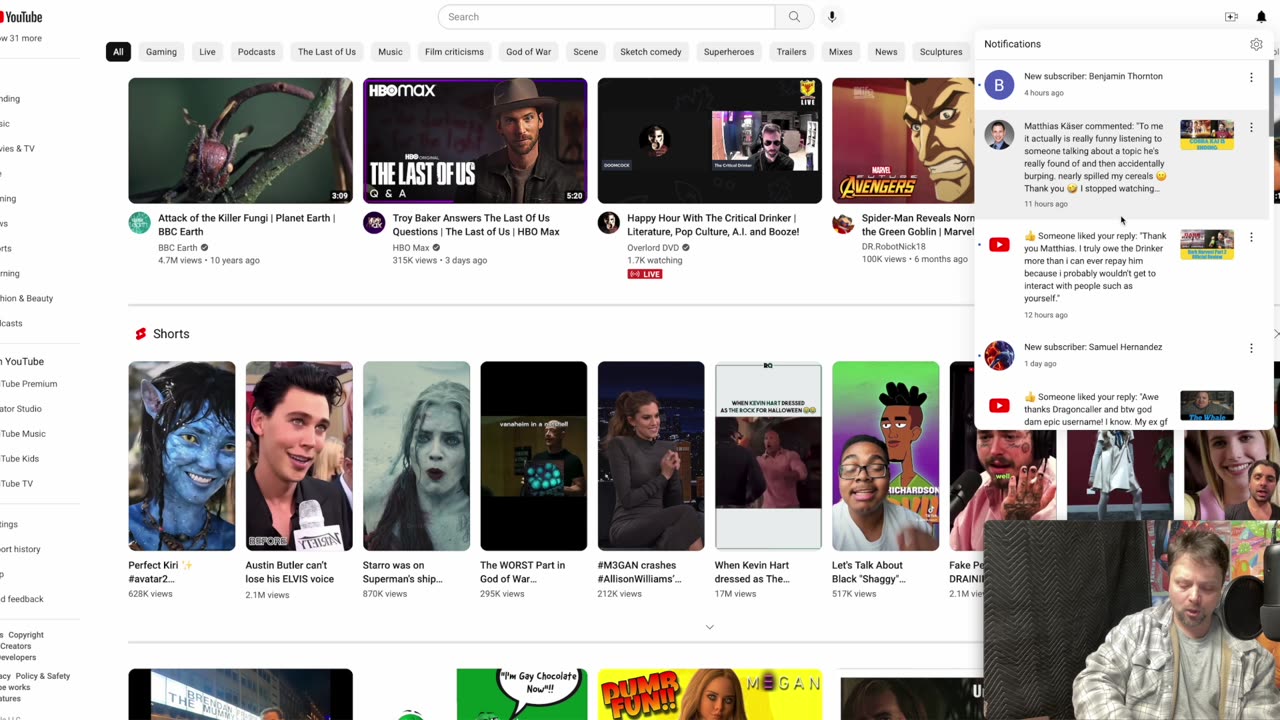Viewport: 1280px width, 720px height.
Task: Select the God of War filter chip
Action: pyautogui.click(x=528, y=52)
